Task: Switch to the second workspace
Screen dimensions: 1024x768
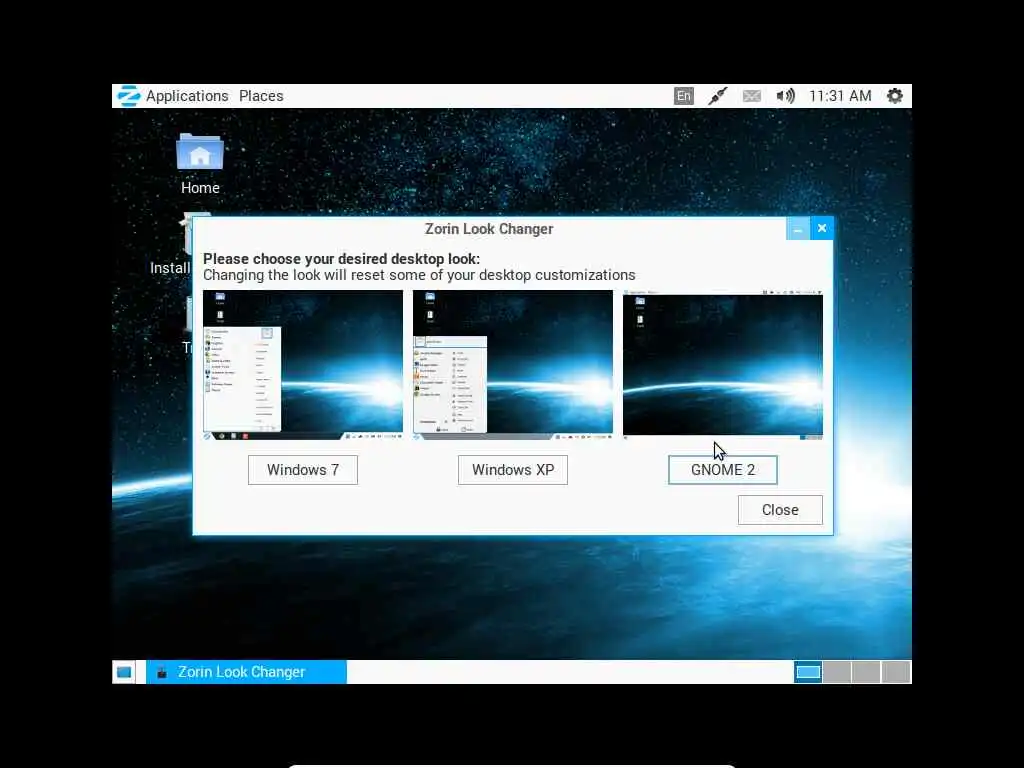Action: (x=837, y=672)
